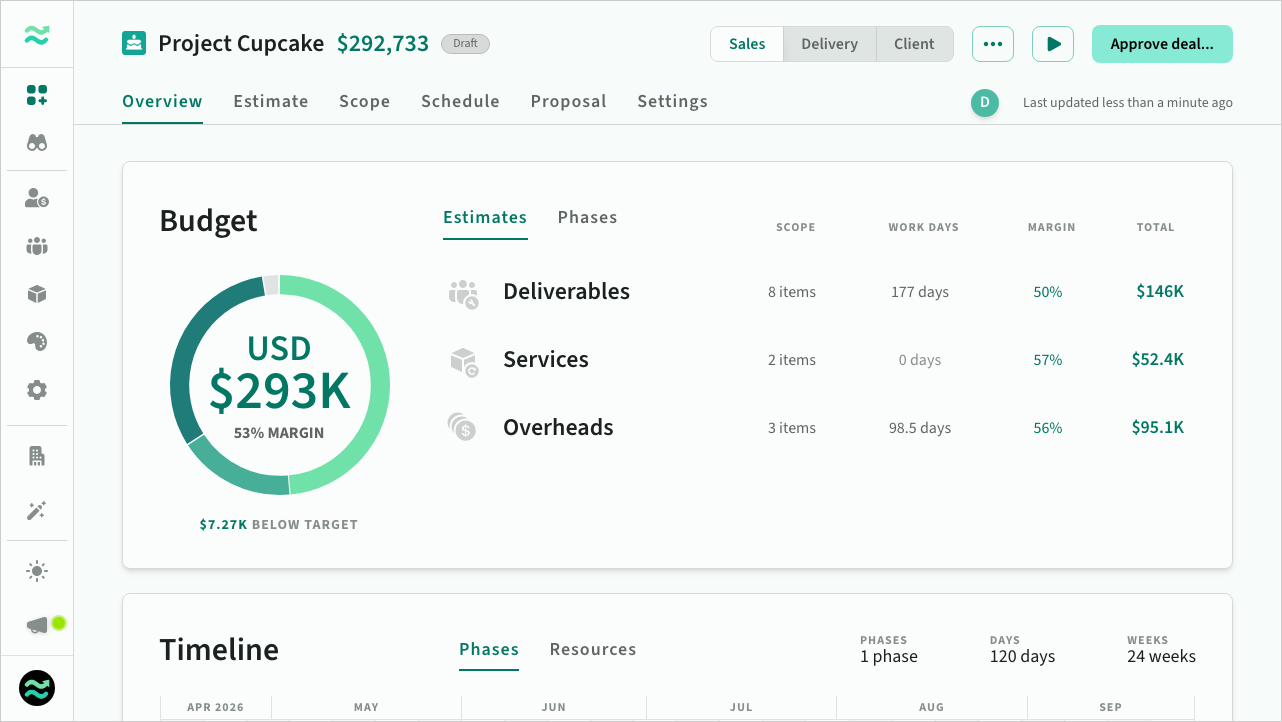Click the budget donut chart
Viewport: 1282px width, 722px height.
click(x=280, y=385)
